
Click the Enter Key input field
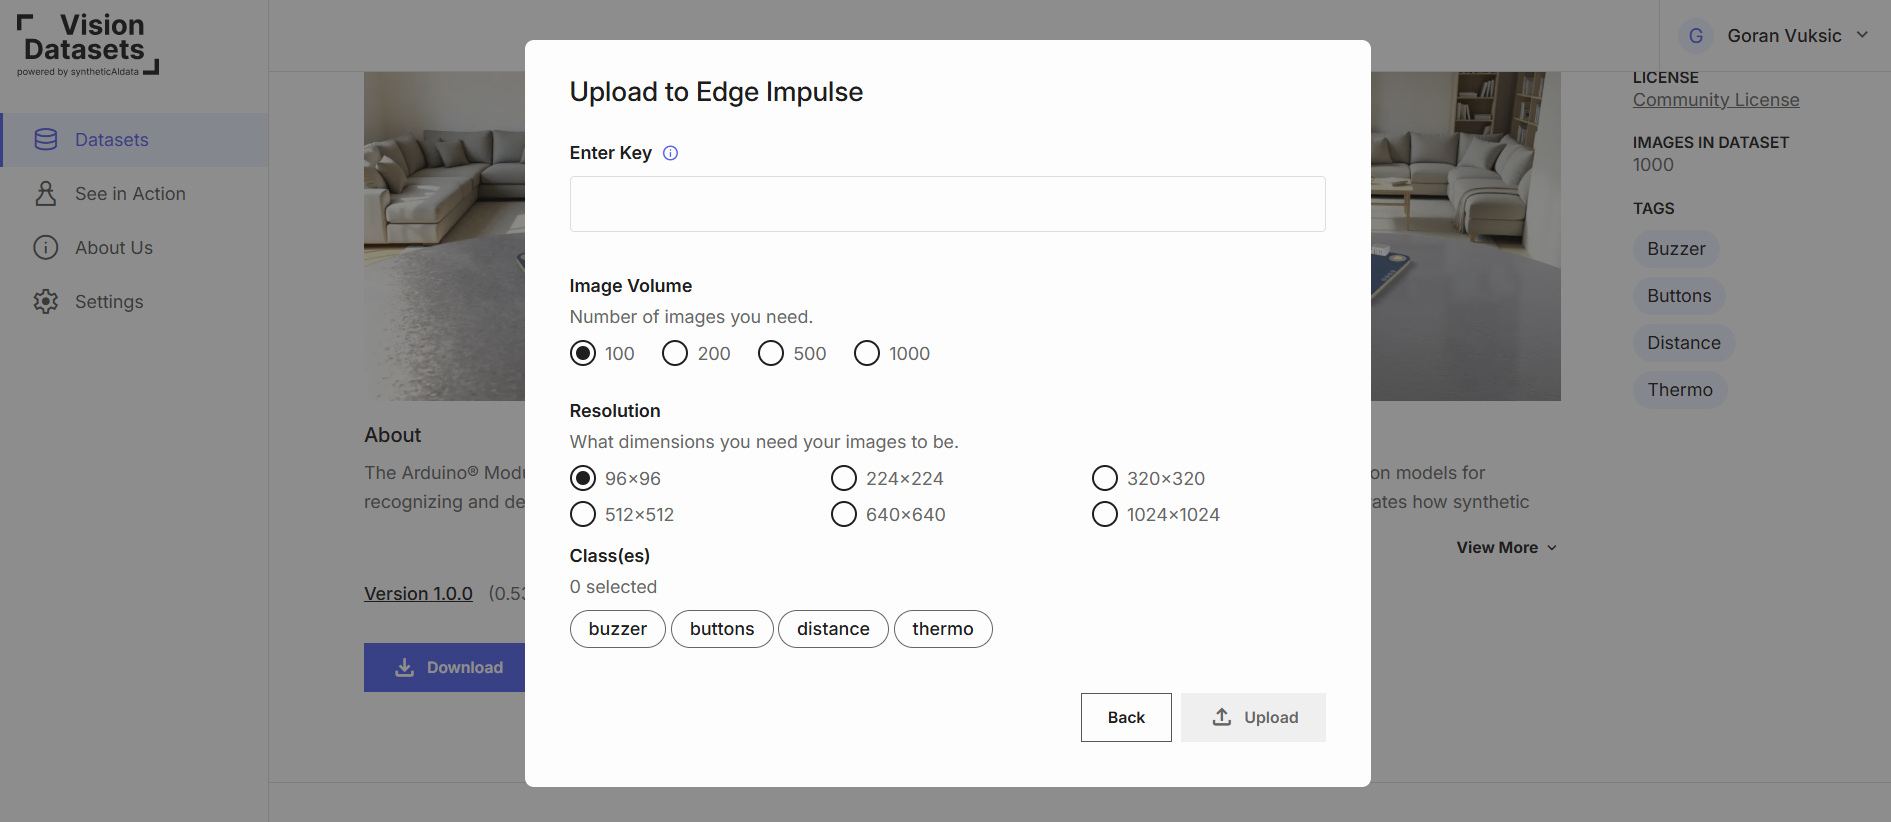tap(948, 204)
